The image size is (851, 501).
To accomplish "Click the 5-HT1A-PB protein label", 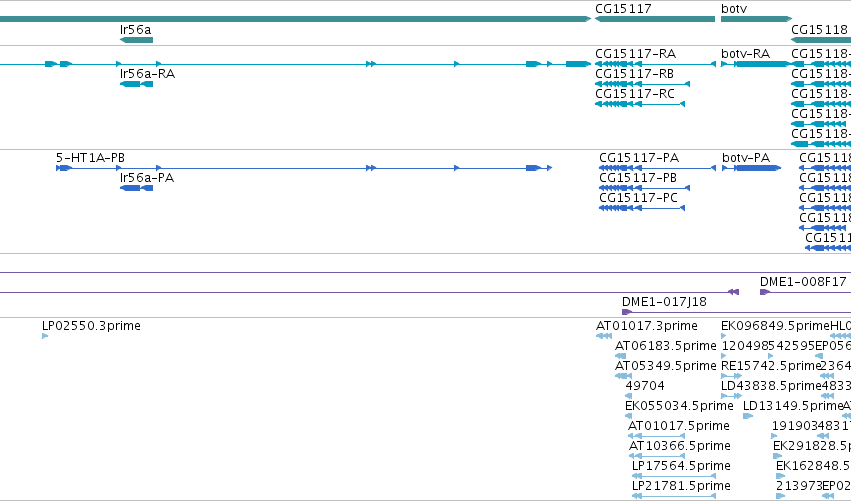I will tap(90, 158).
